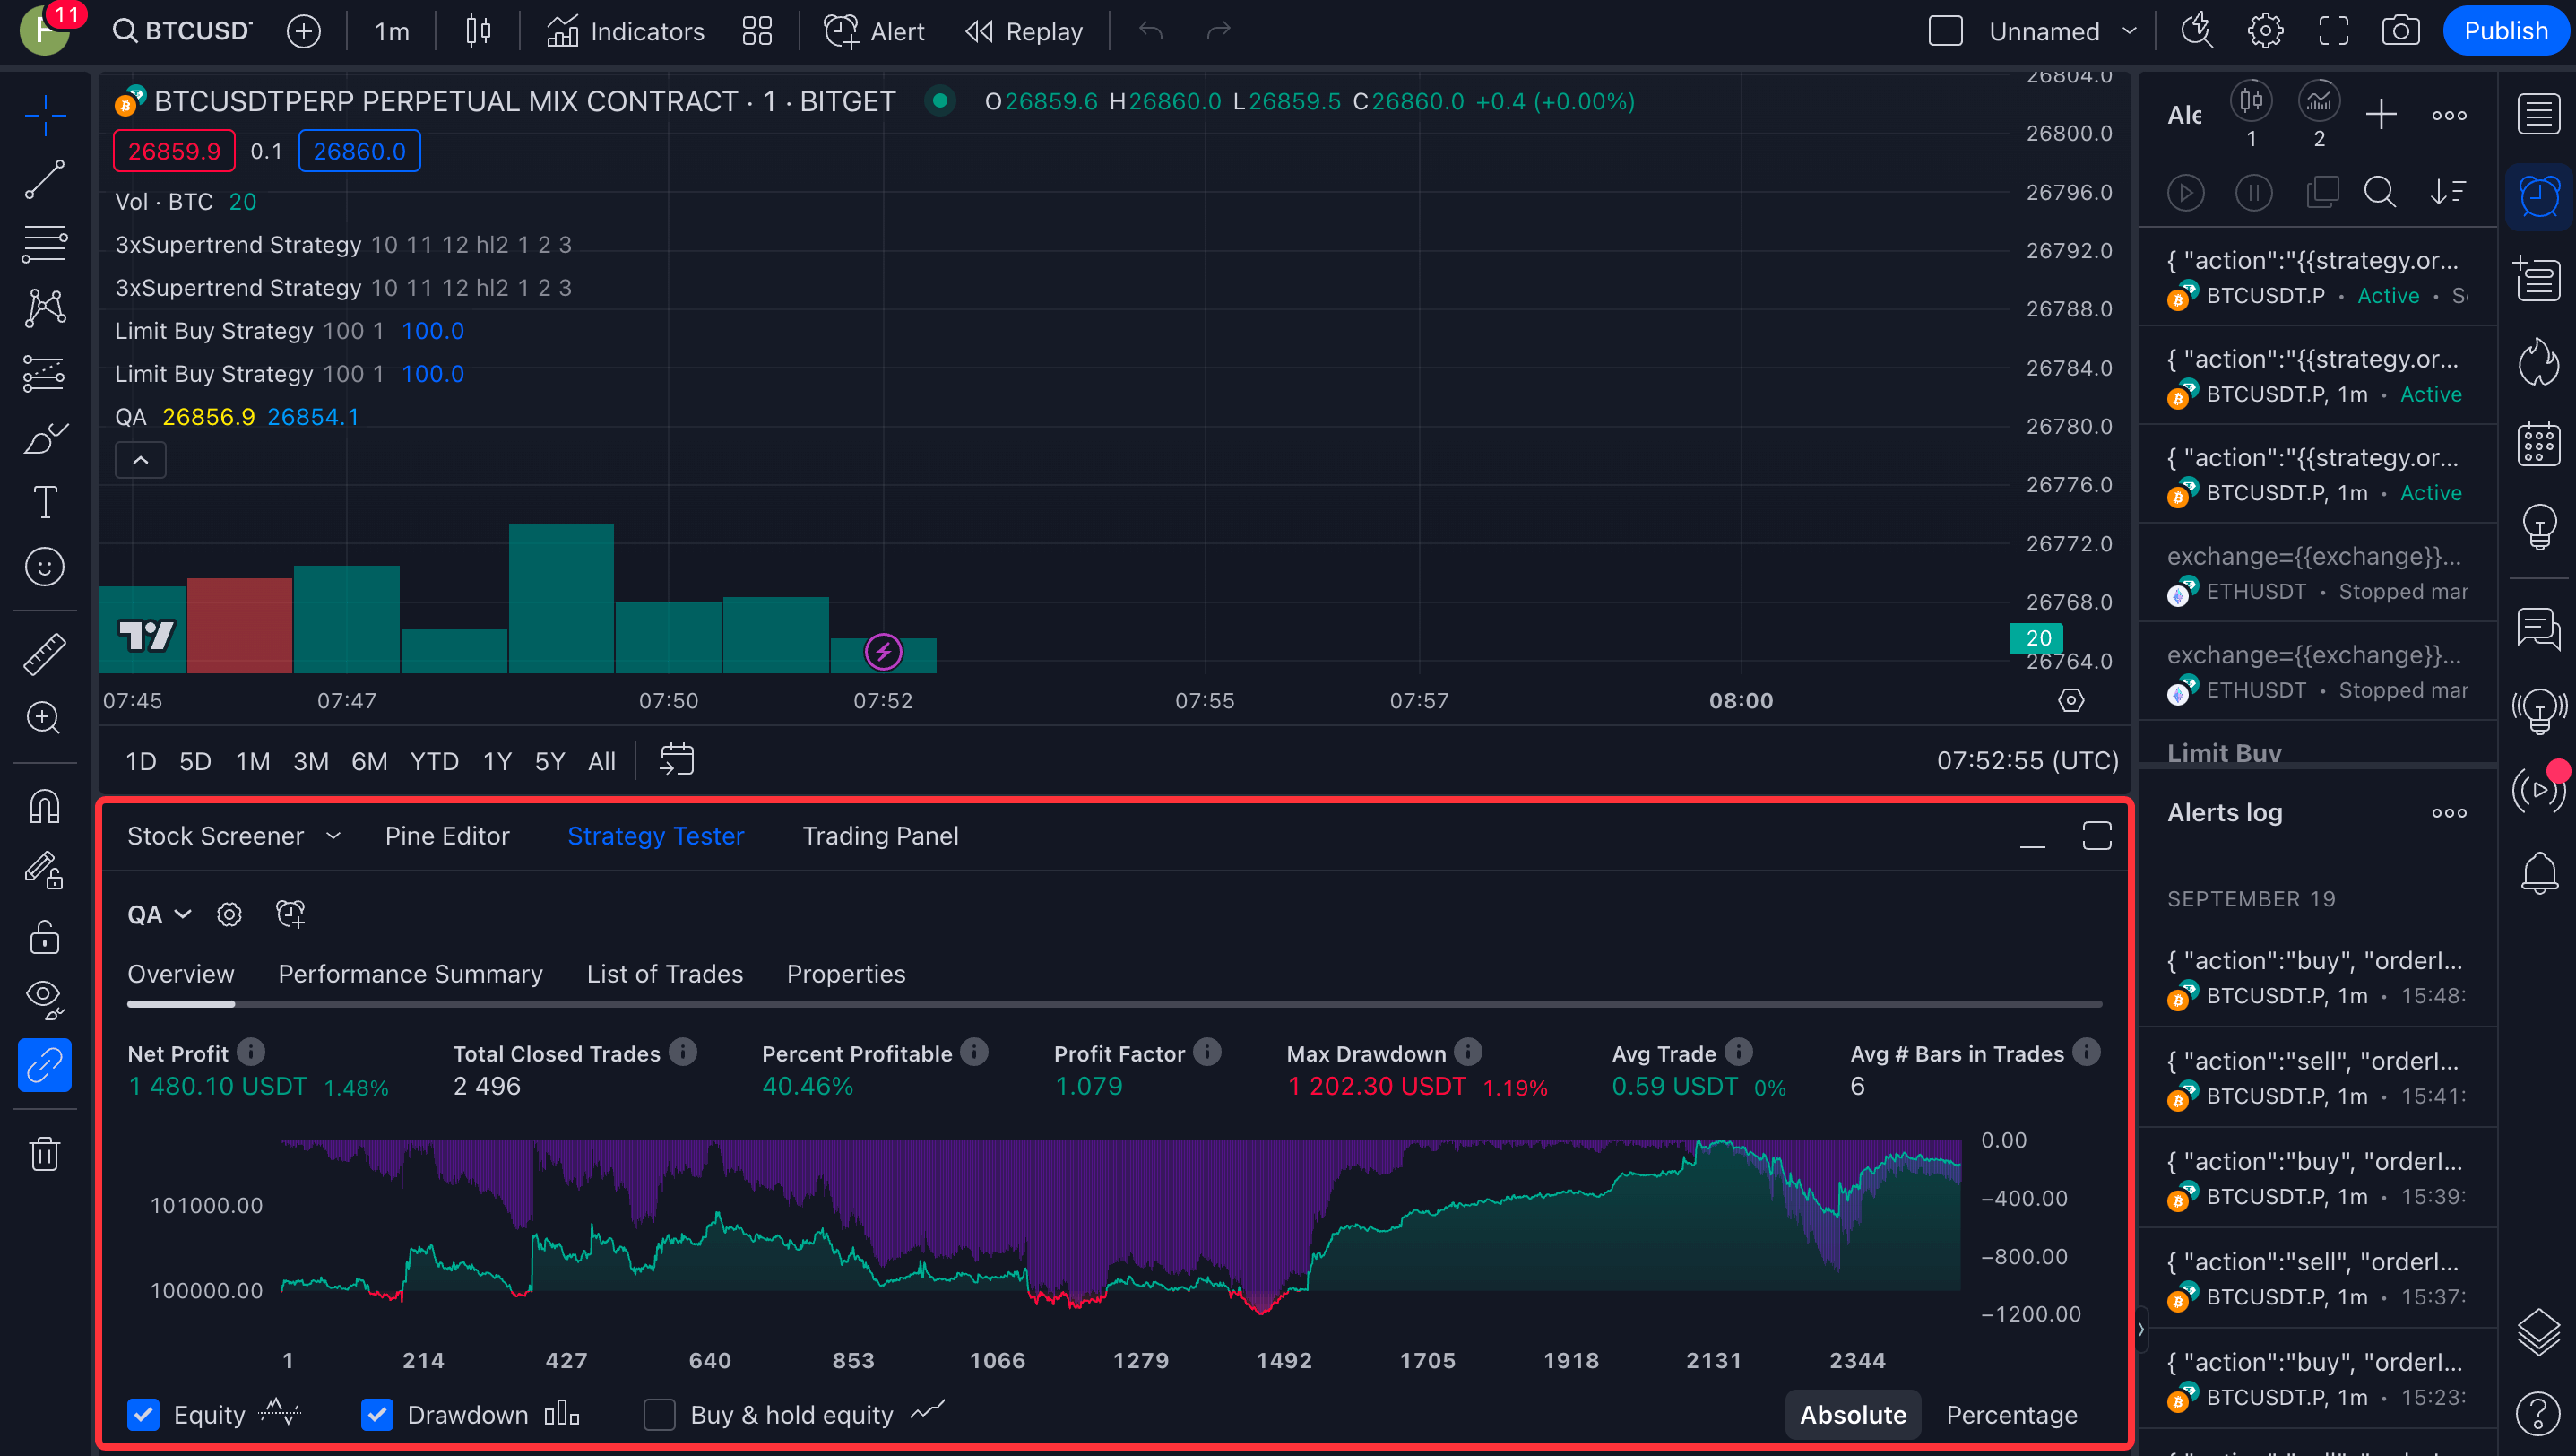Open the layout select square icon
This screenshot has width=2576, height=1456.
click(1945, 31)
